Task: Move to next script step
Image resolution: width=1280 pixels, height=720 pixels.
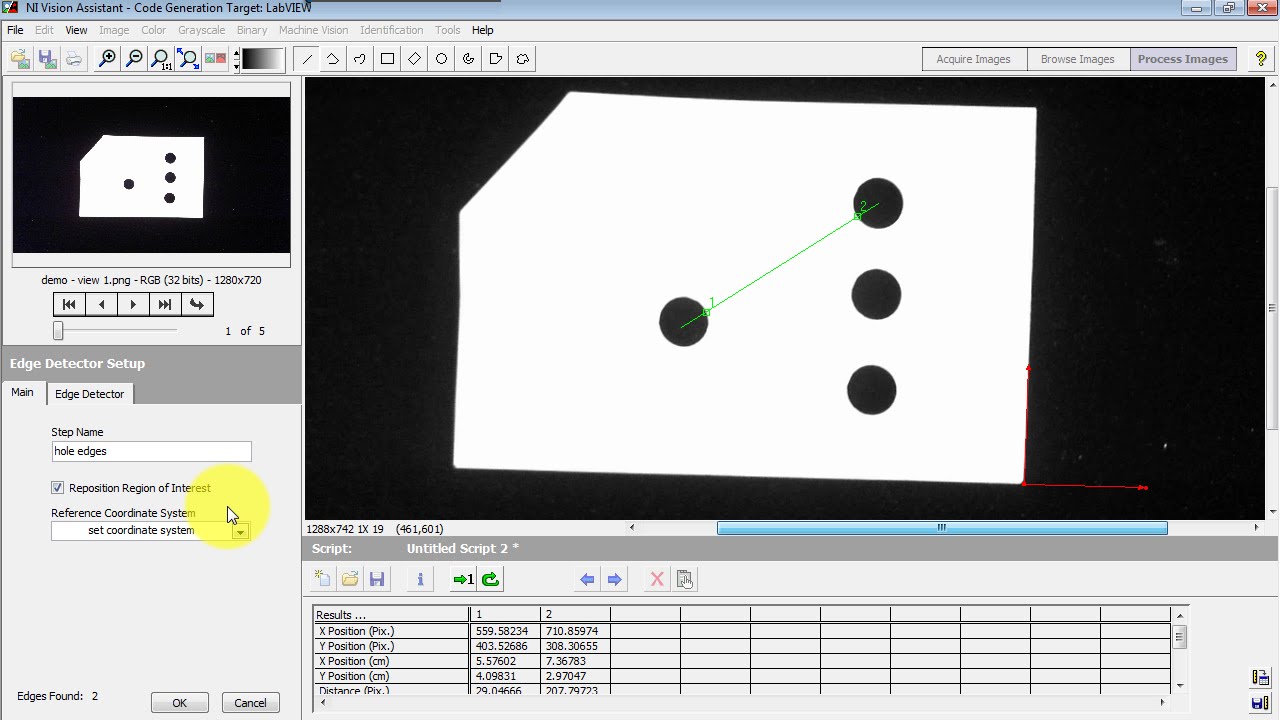Action: [615, 579]
